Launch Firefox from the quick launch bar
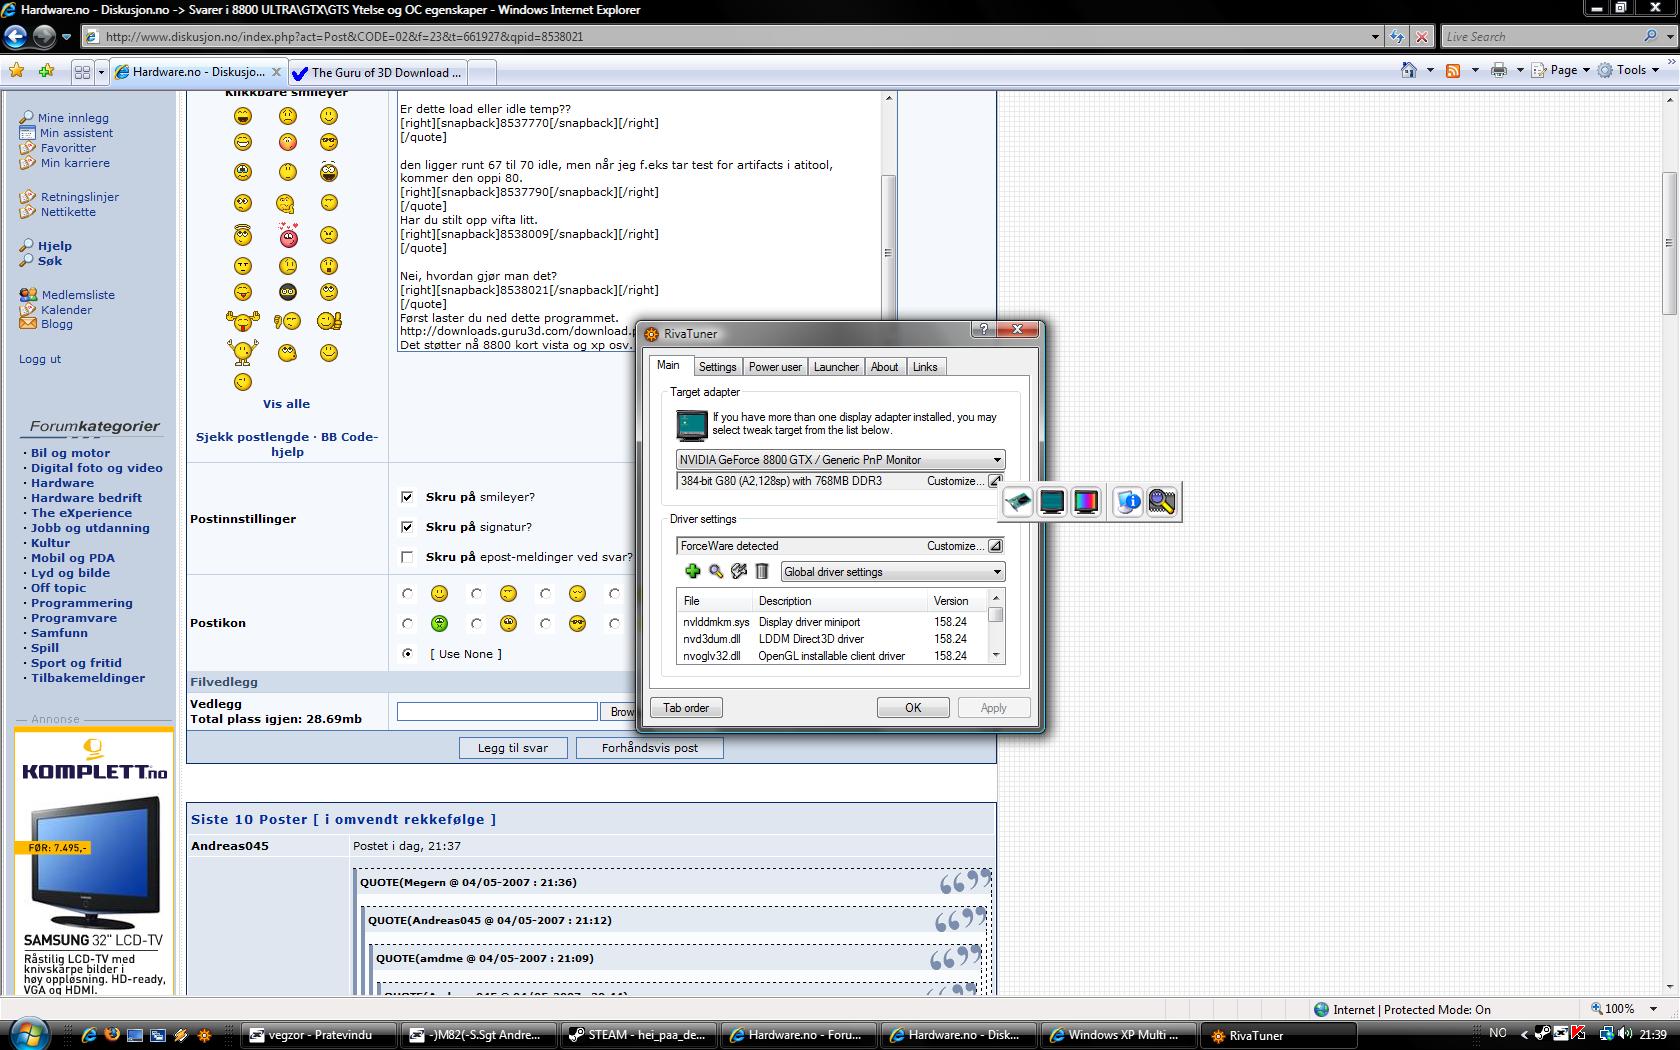The image size is (1680, 1050). [x=112, y=1035]
